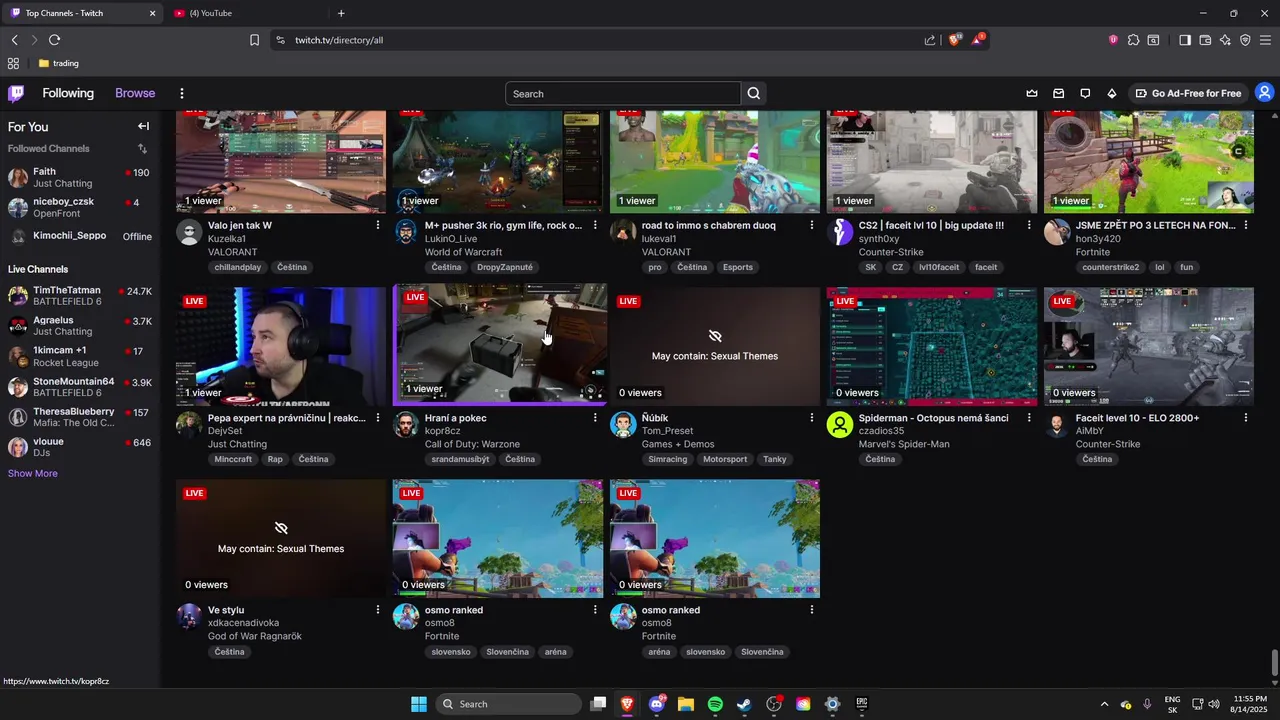Click the Twitch logo home icon
Viewport: 1280px width, 720px height.
16,93
